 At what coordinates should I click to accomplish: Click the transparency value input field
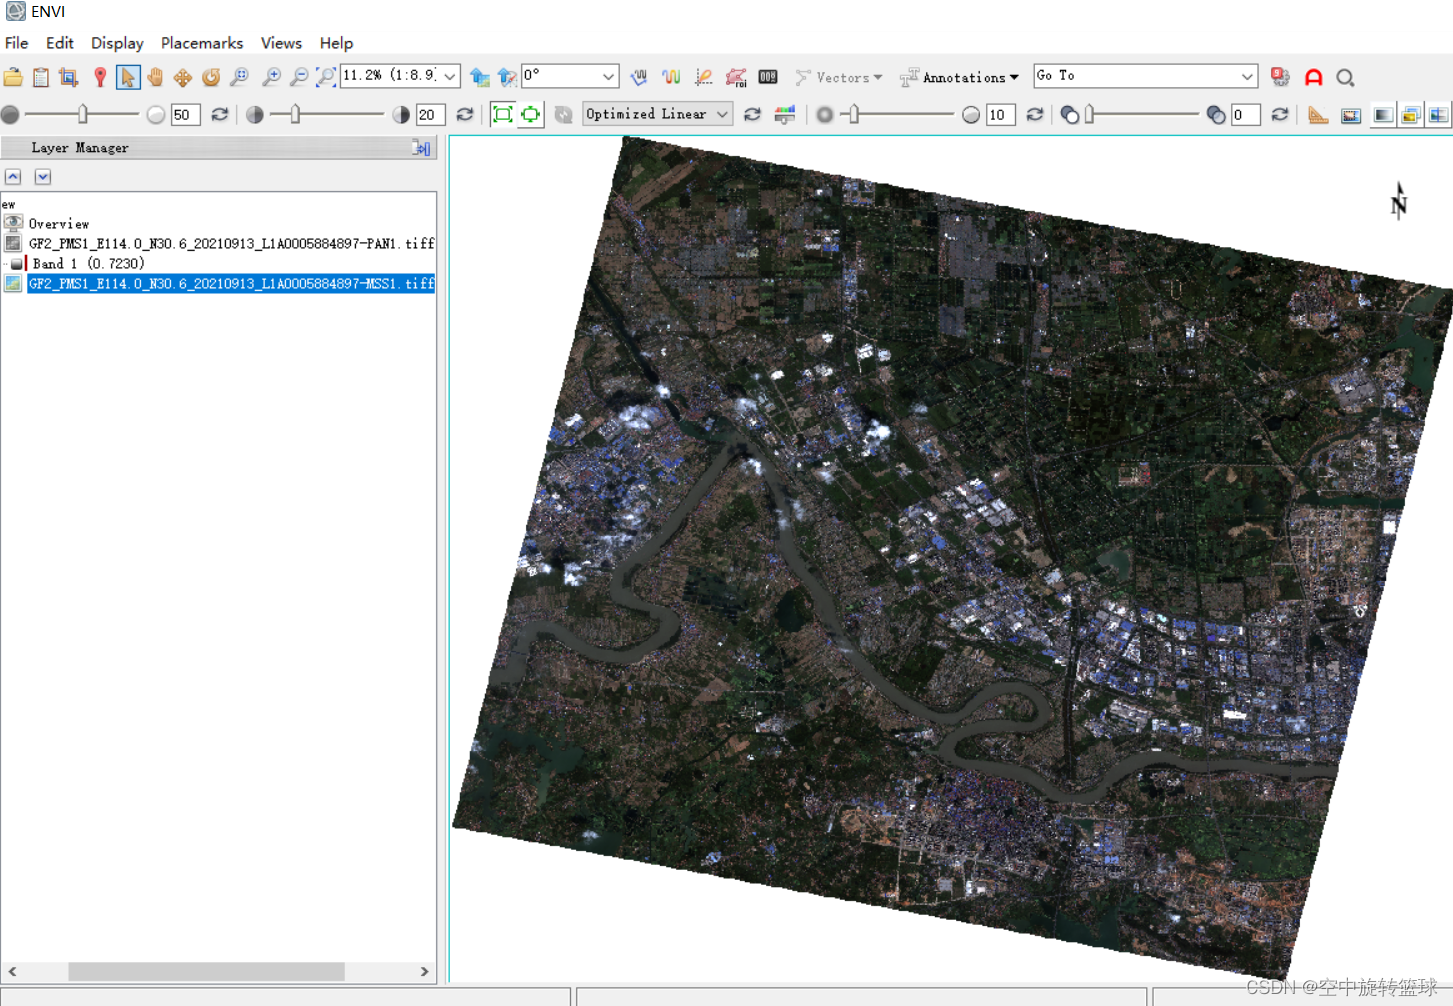click(1244, 115)
